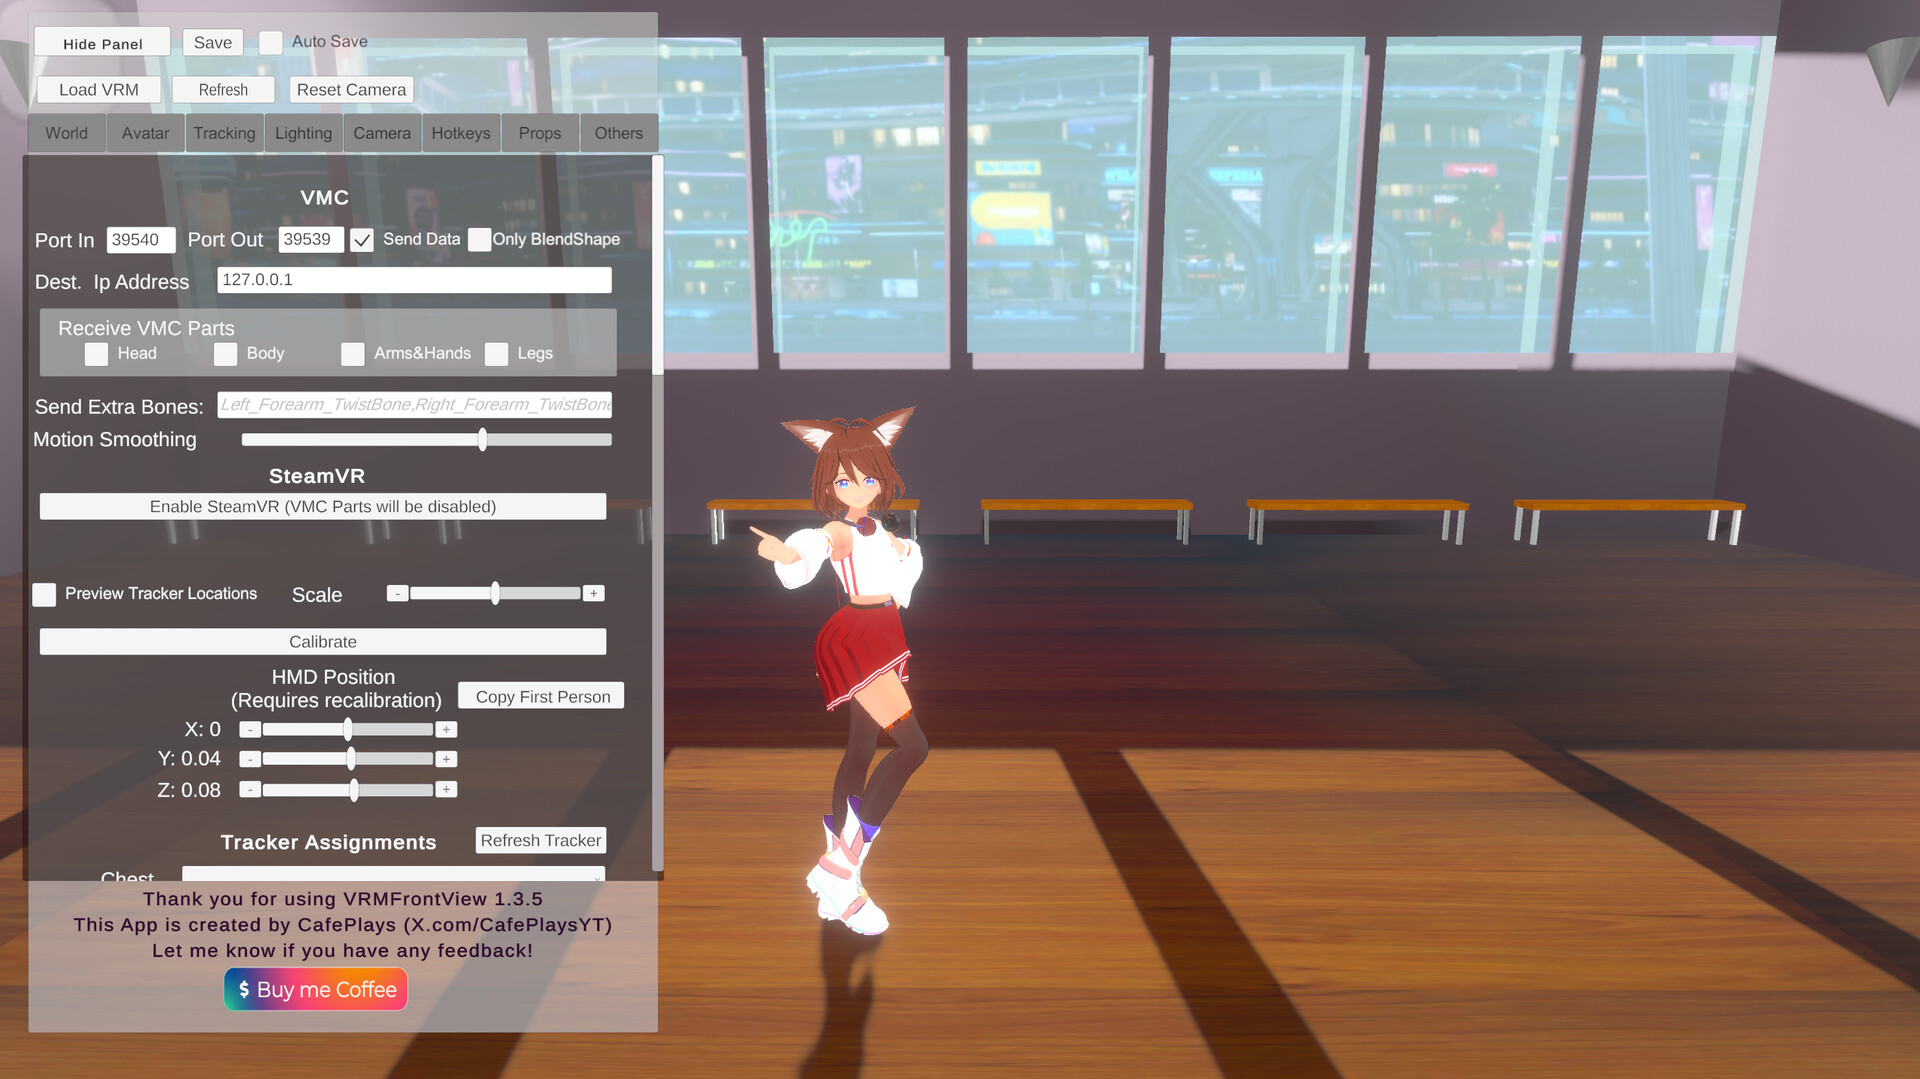
Task: Click the Load VRM button
Action: pyautogui.click(x=98, y=89)
